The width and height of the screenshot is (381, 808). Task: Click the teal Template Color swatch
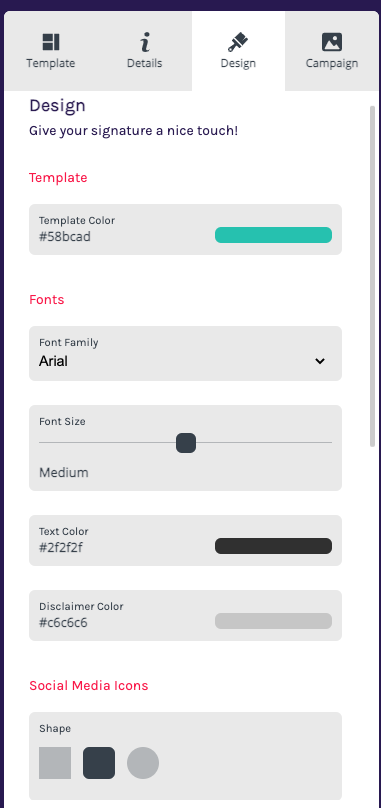273,235
